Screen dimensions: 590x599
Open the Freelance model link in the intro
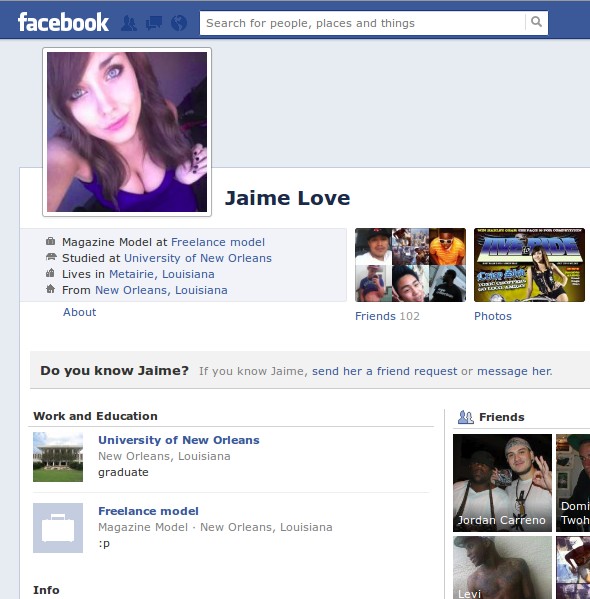coord(218,242)
